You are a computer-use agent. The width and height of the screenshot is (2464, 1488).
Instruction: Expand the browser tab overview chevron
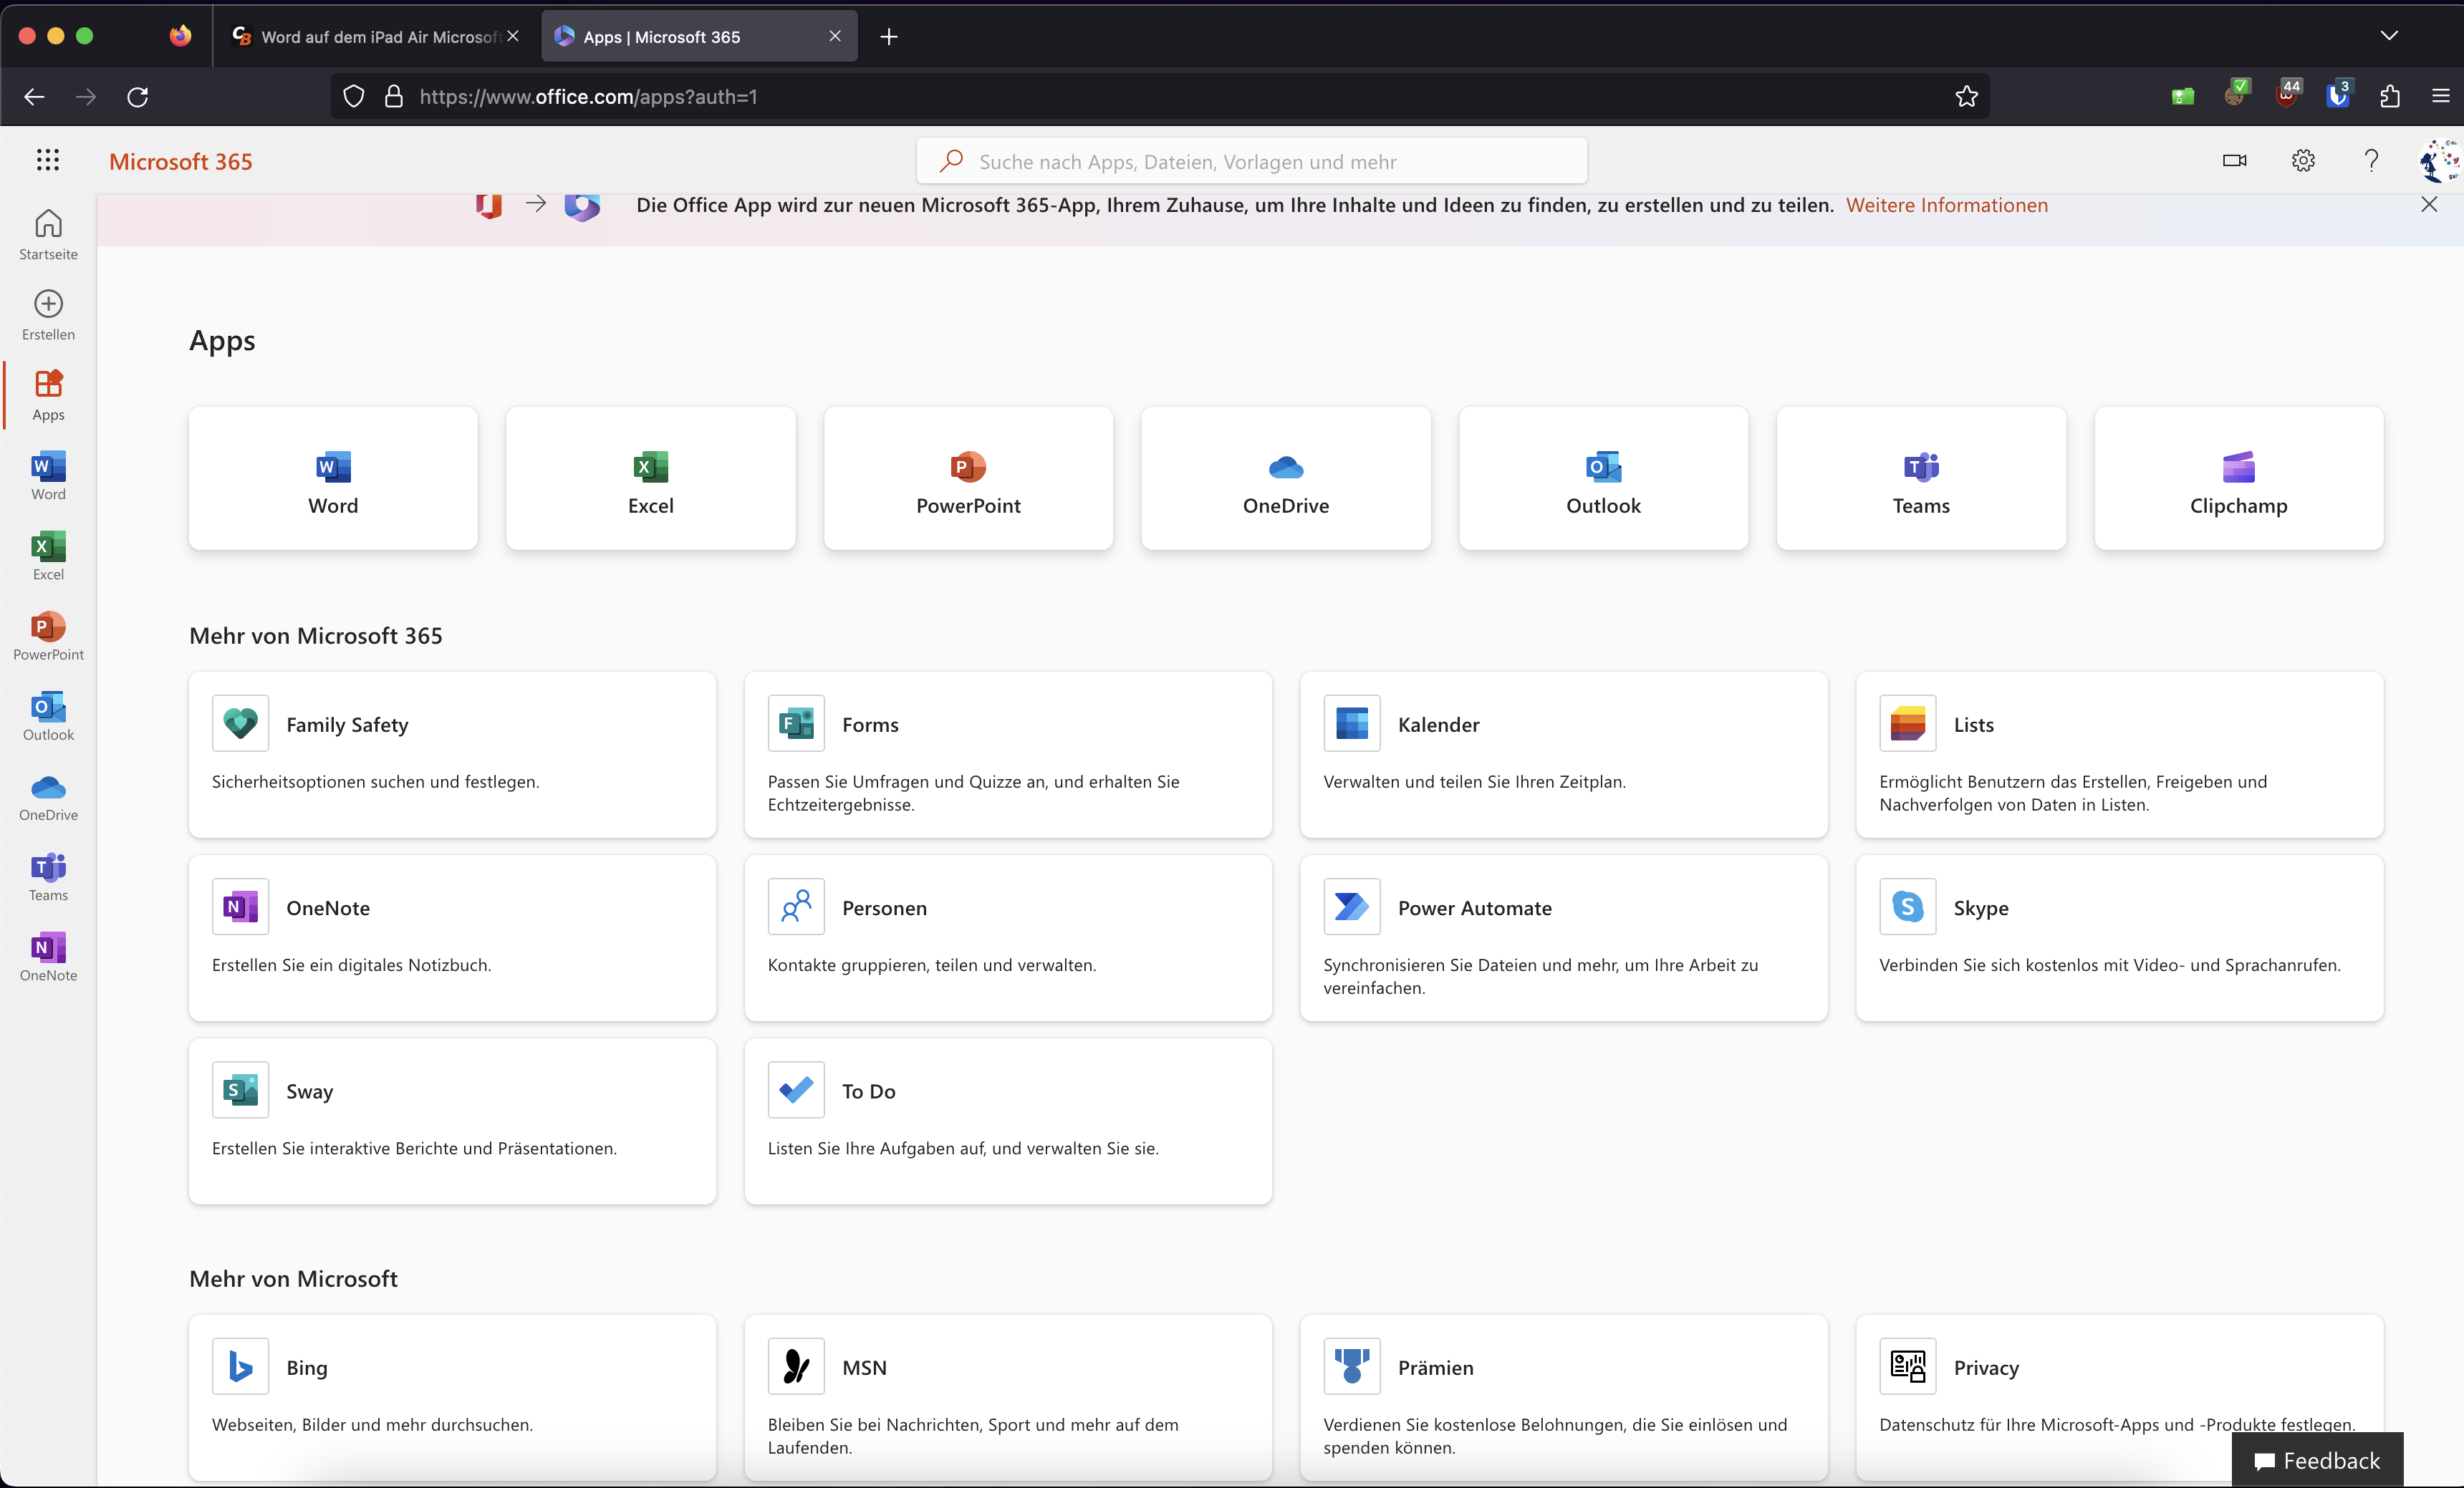coord(2390,36)
